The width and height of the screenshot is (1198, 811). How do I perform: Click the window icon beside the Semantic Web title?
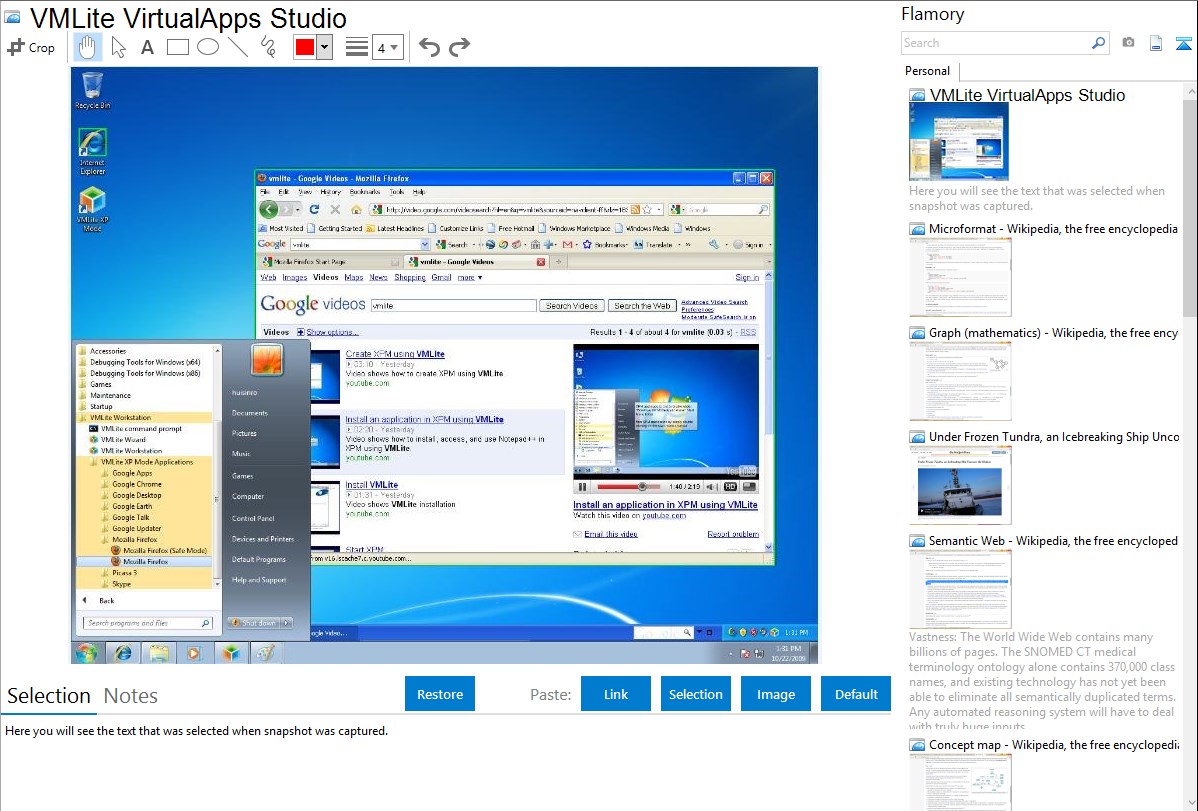click(917, 541)
